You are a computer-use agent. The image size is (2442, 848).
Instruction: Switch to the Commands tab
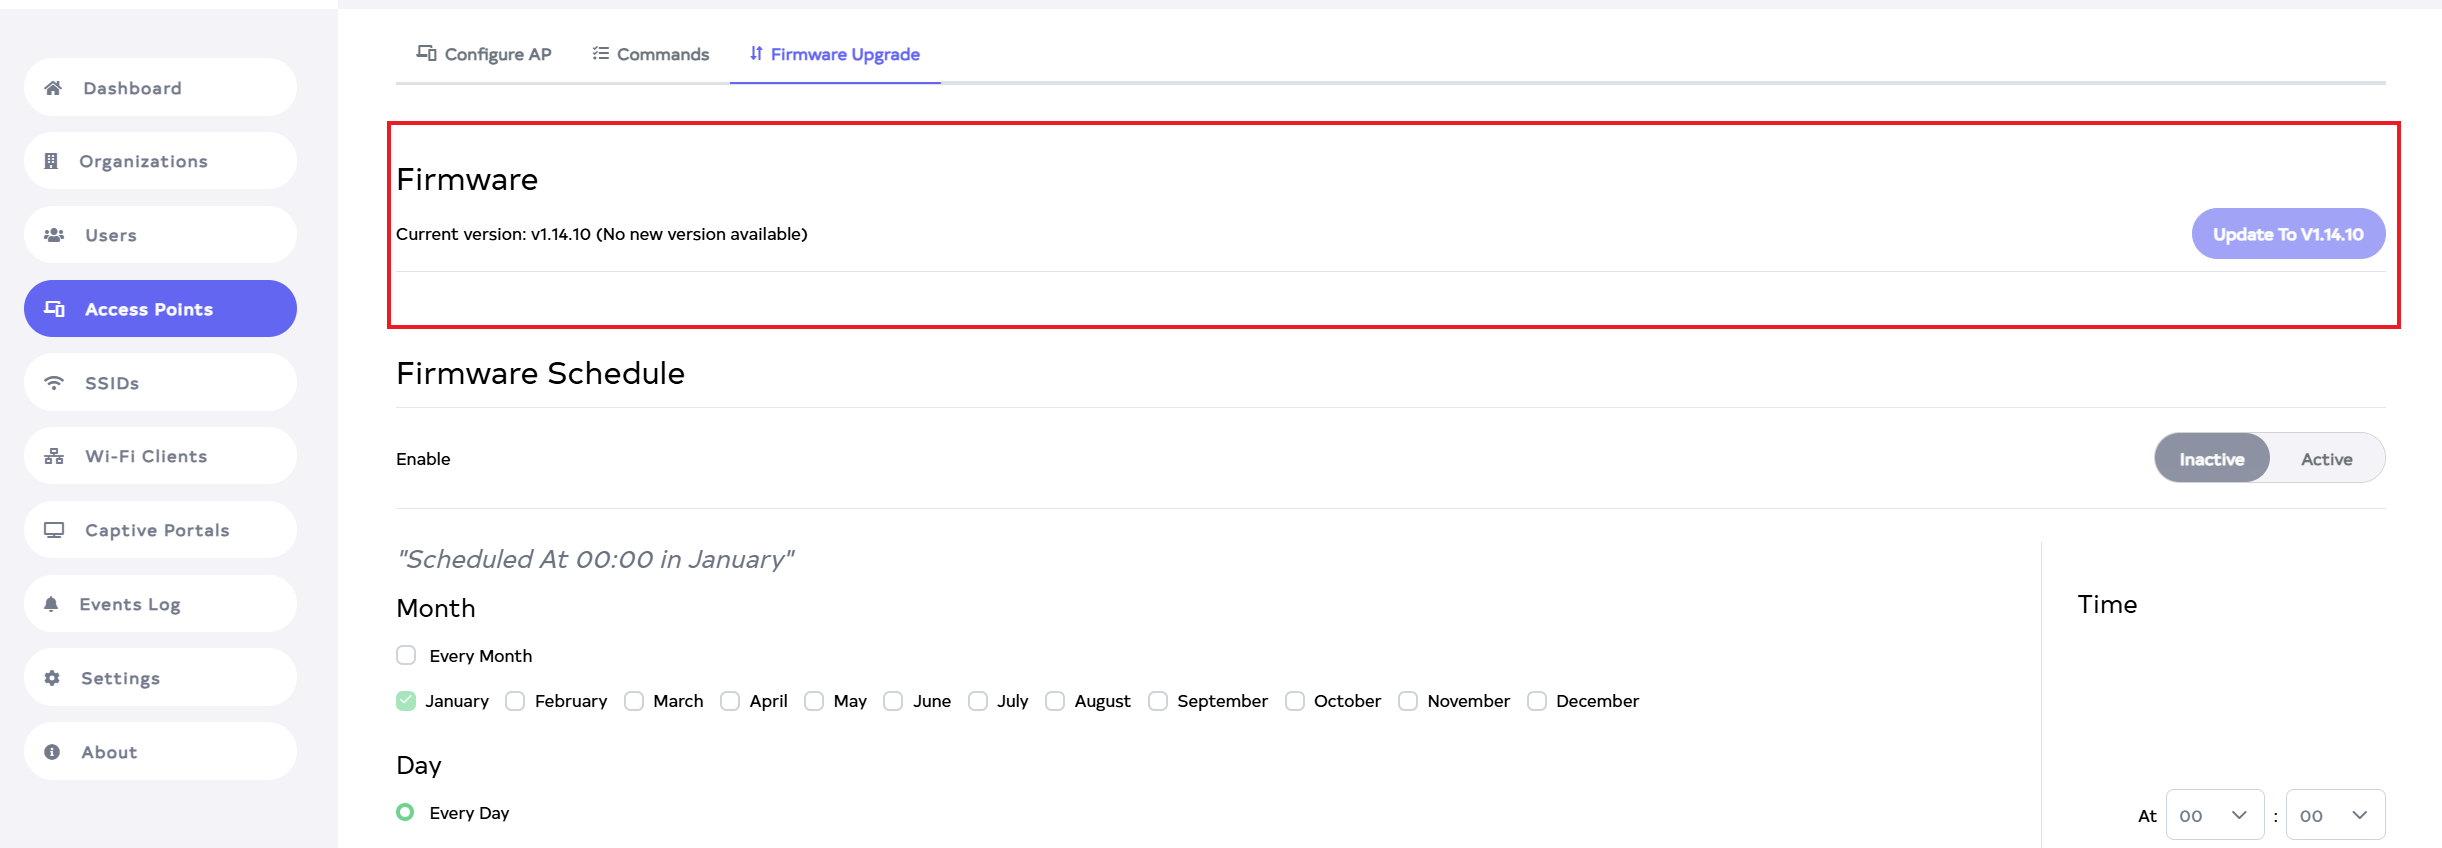pos(651,54)
